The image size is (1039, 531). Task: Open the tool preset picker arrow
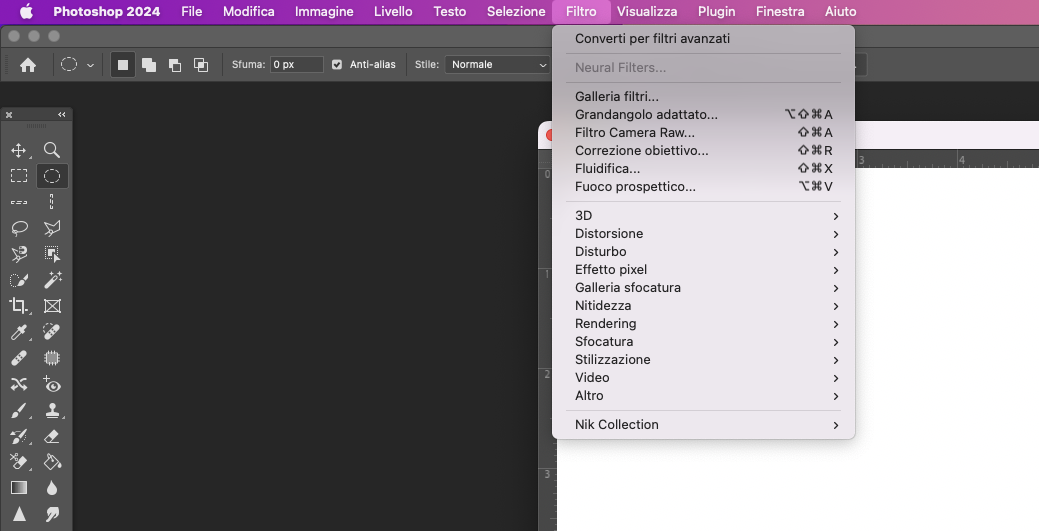pos(90,65)
